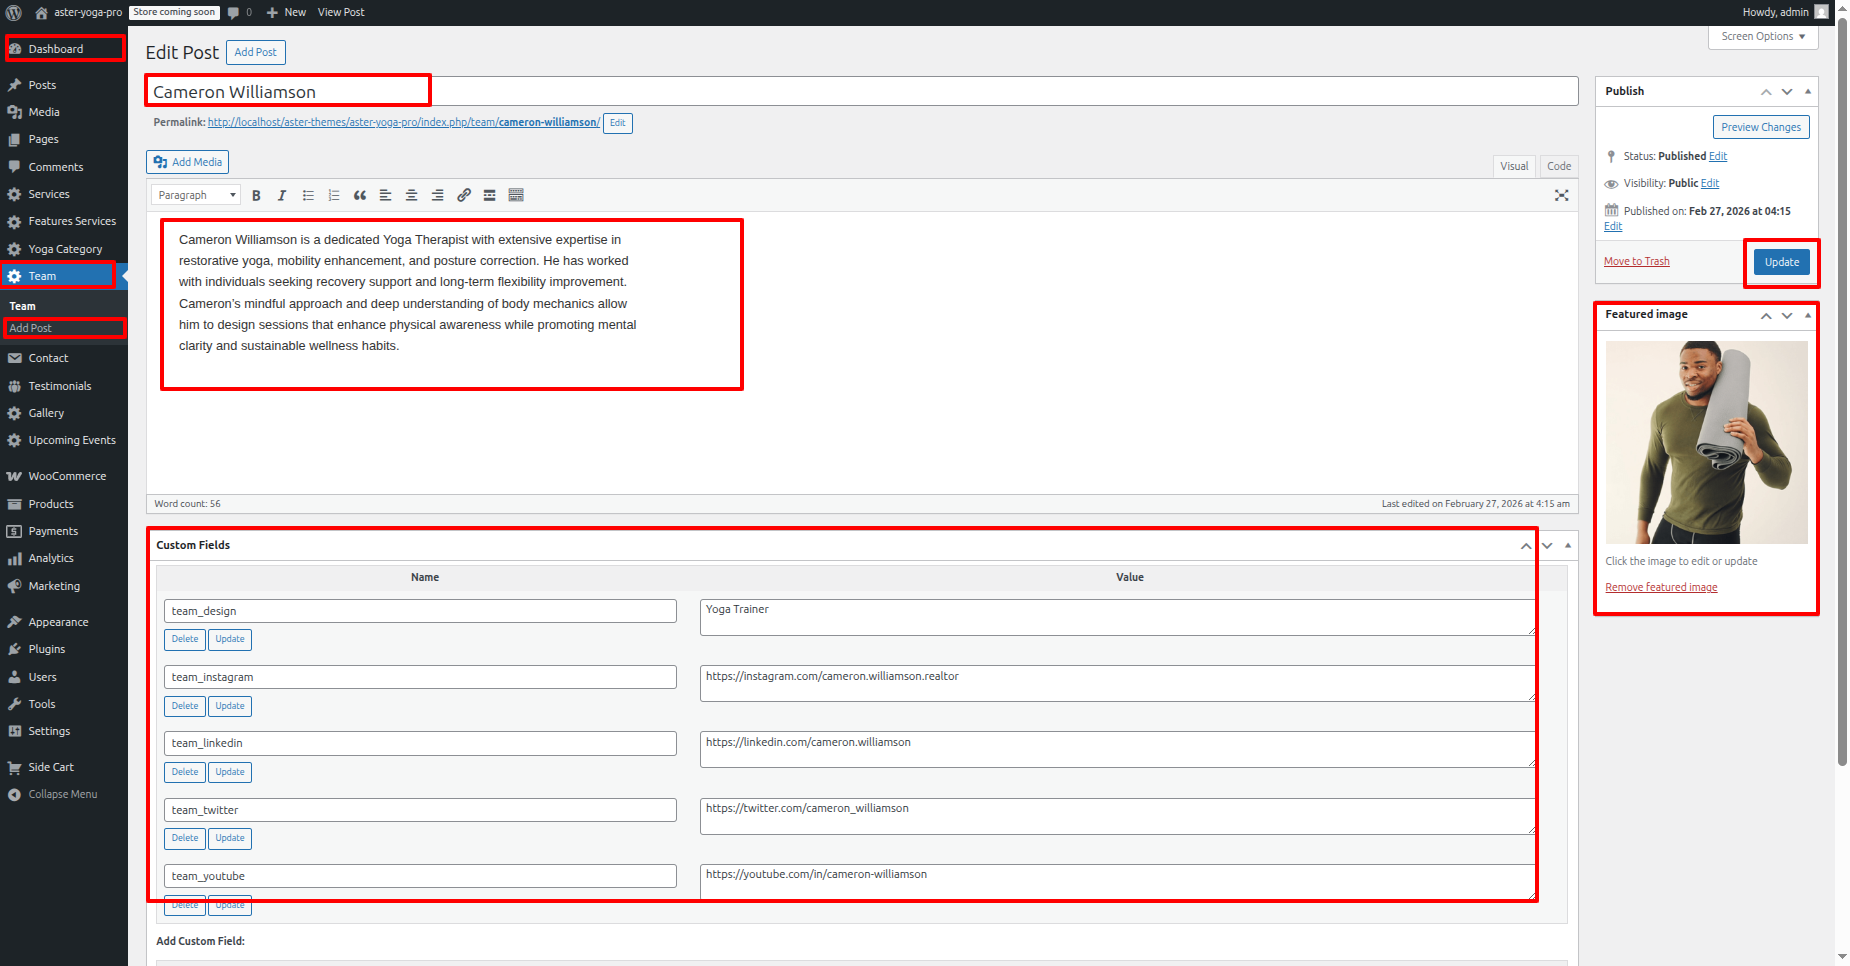Toggle bold formatting in editor toolbar

(x=256, y=196)
